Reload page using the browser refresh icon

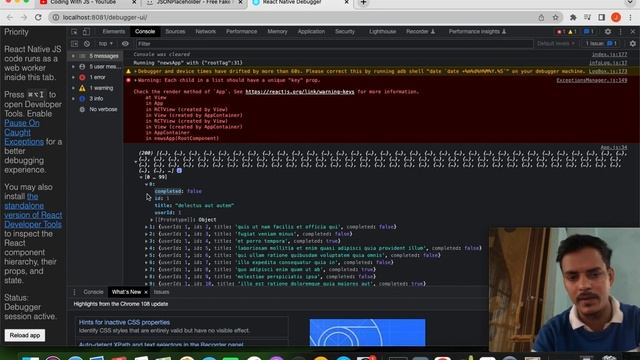38,18
